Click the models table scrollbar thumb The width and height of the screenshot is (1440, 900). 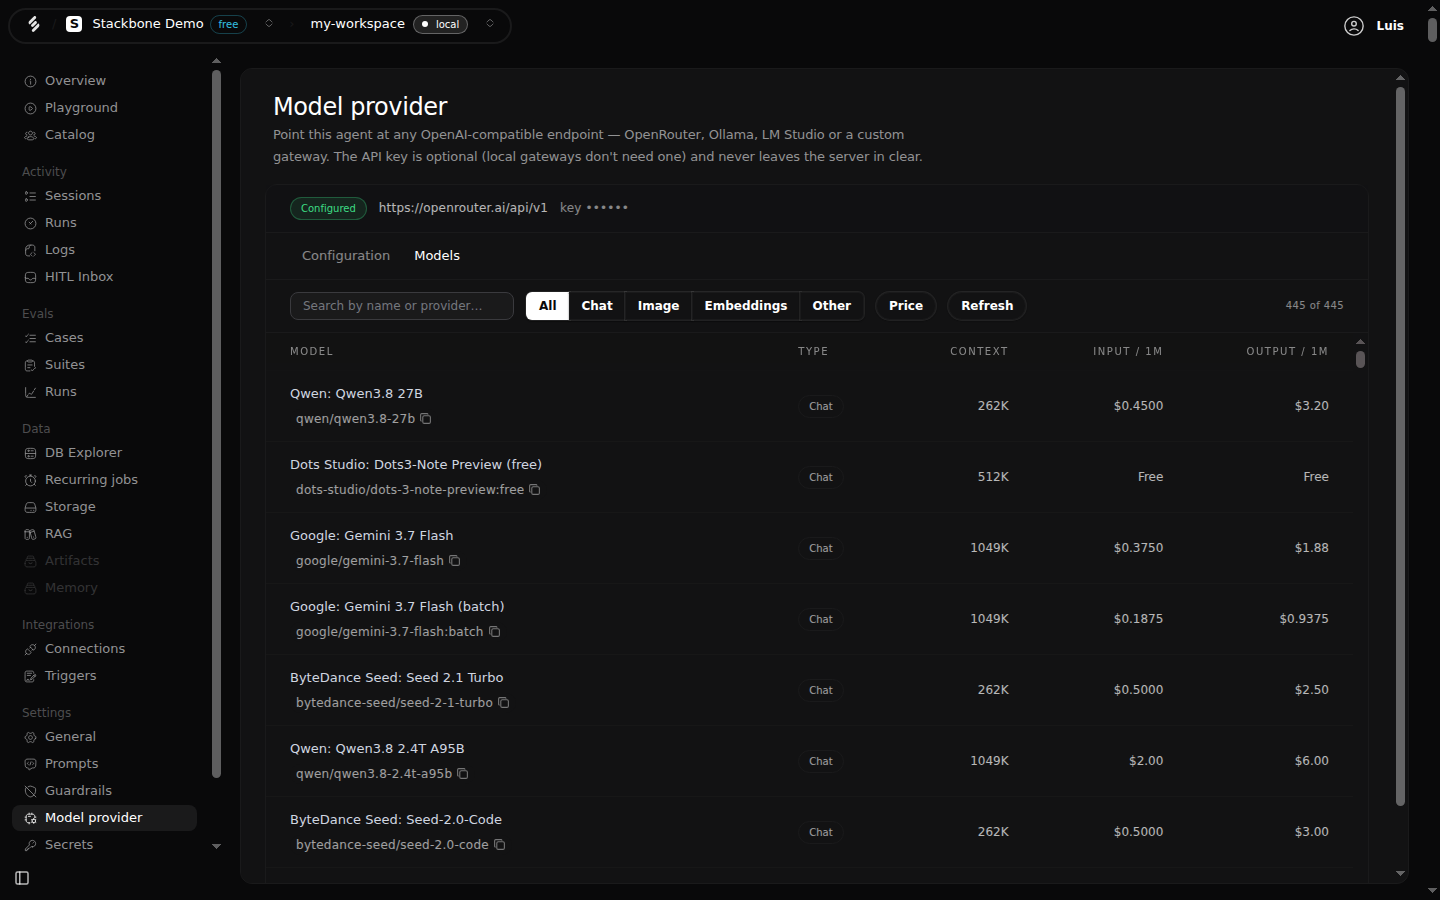(1360, 359)
